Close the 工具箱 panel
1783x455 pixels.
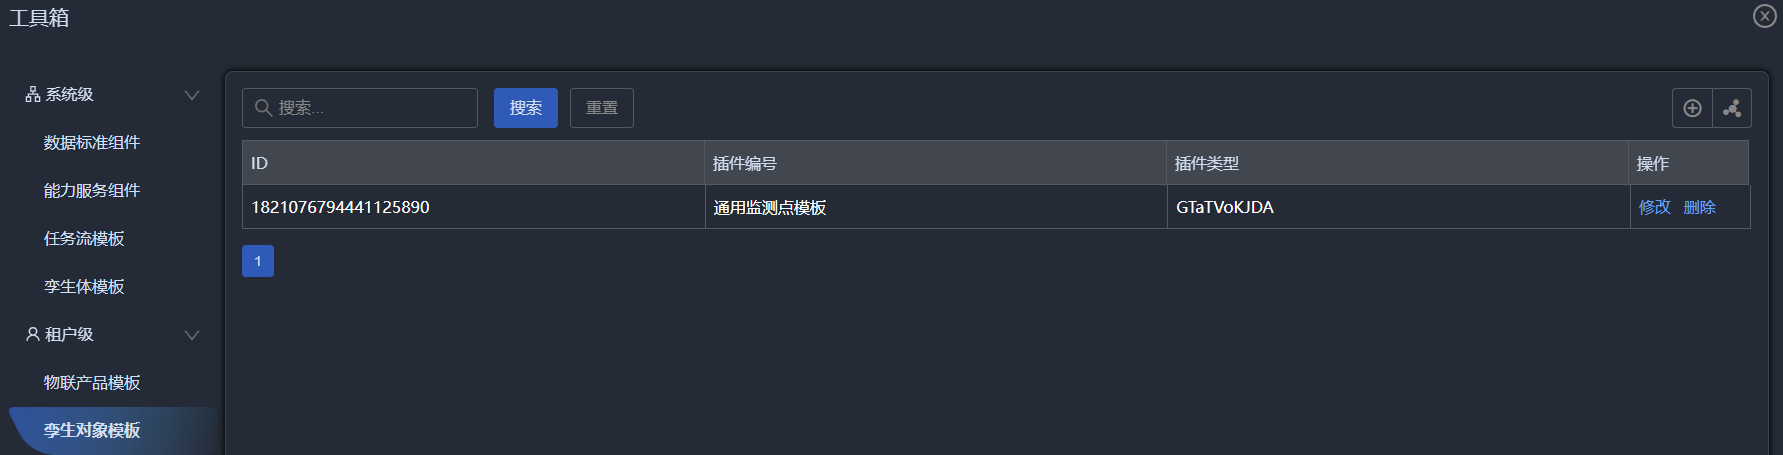pos(1765,16)
